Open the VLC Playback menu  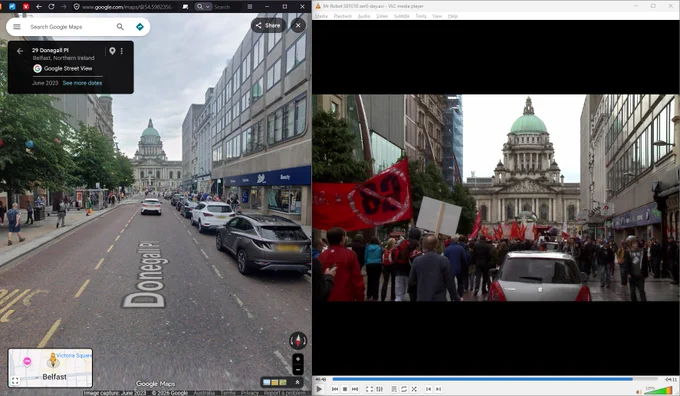click(x=343, y=16)
